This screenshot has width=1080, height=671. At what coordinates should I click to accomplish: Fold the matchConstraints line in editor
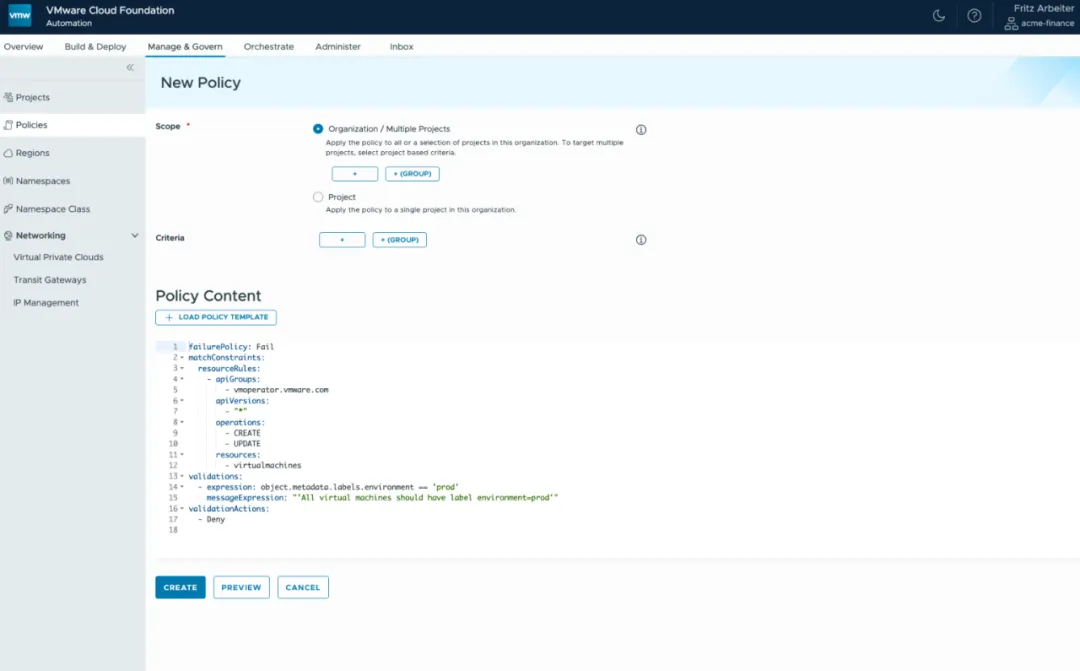point(182,358)
